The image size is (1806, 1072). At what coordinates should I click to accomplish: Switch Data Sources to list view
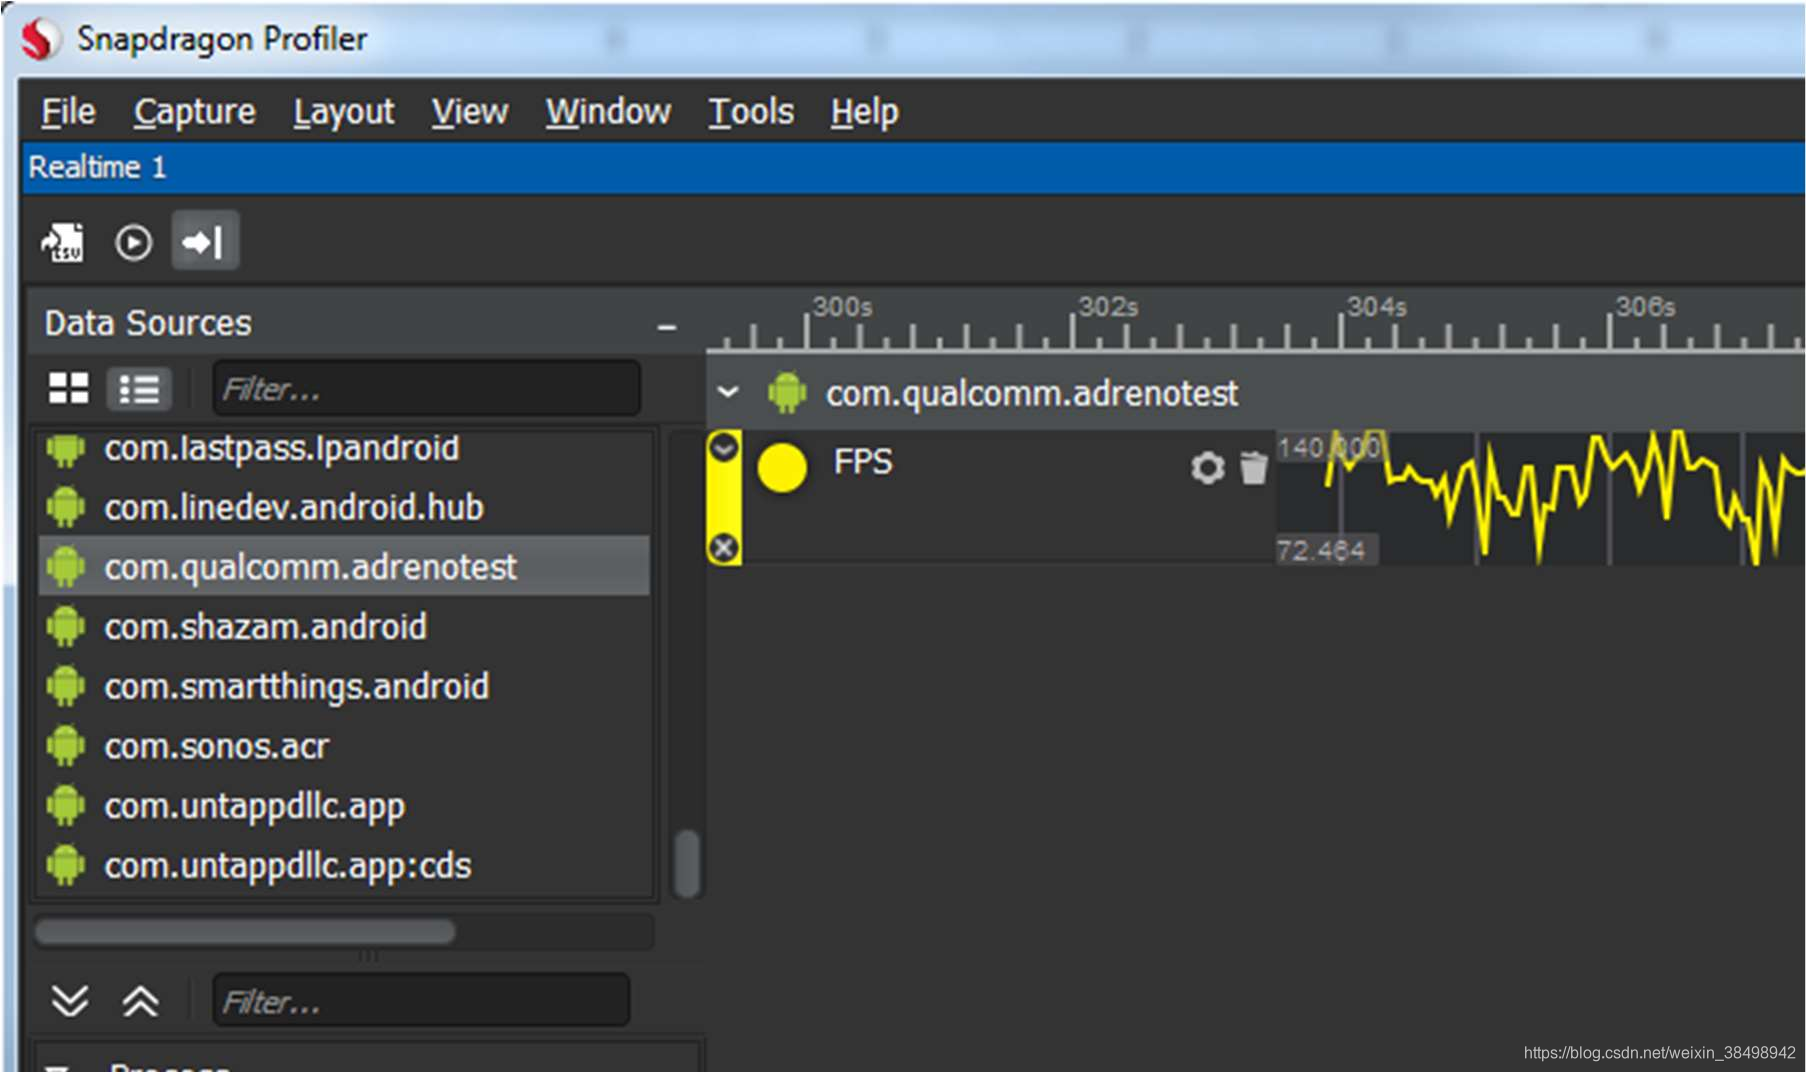[139, 389]
